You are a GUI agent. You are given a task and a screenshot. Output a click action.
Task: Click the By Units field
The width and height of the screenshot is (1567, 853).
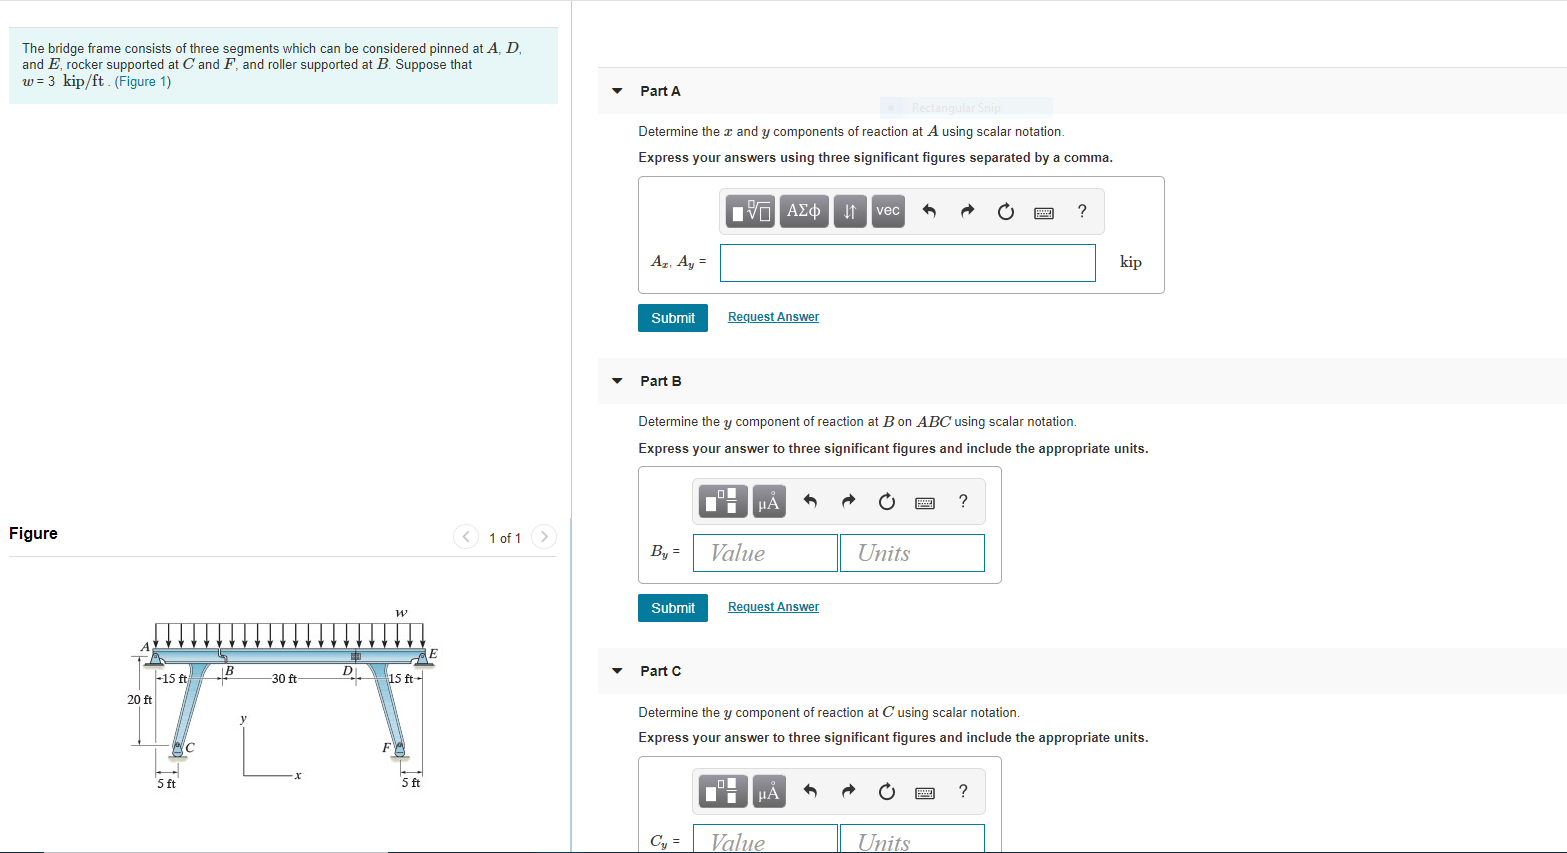pyautogui.click(x=913, y=553)
